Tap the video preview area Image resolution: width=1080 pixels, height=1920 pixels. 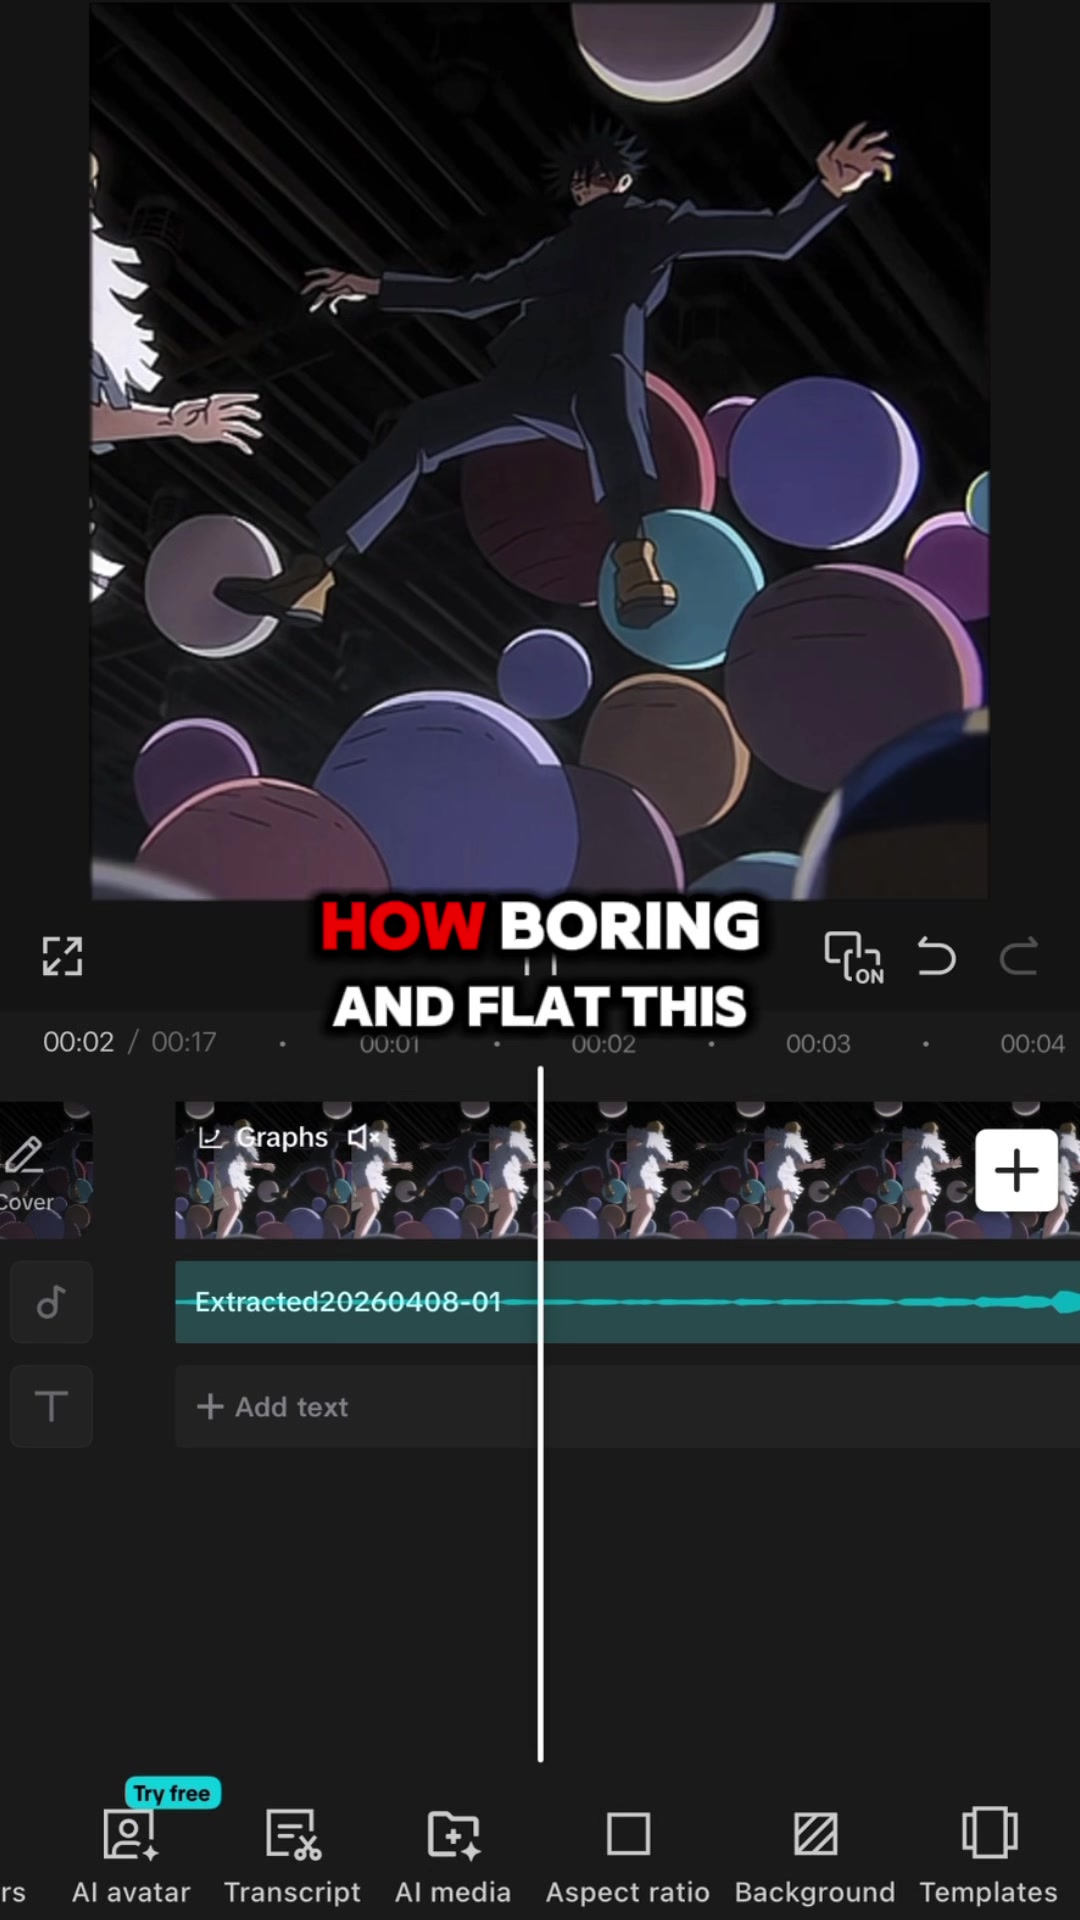pos(540,450)
